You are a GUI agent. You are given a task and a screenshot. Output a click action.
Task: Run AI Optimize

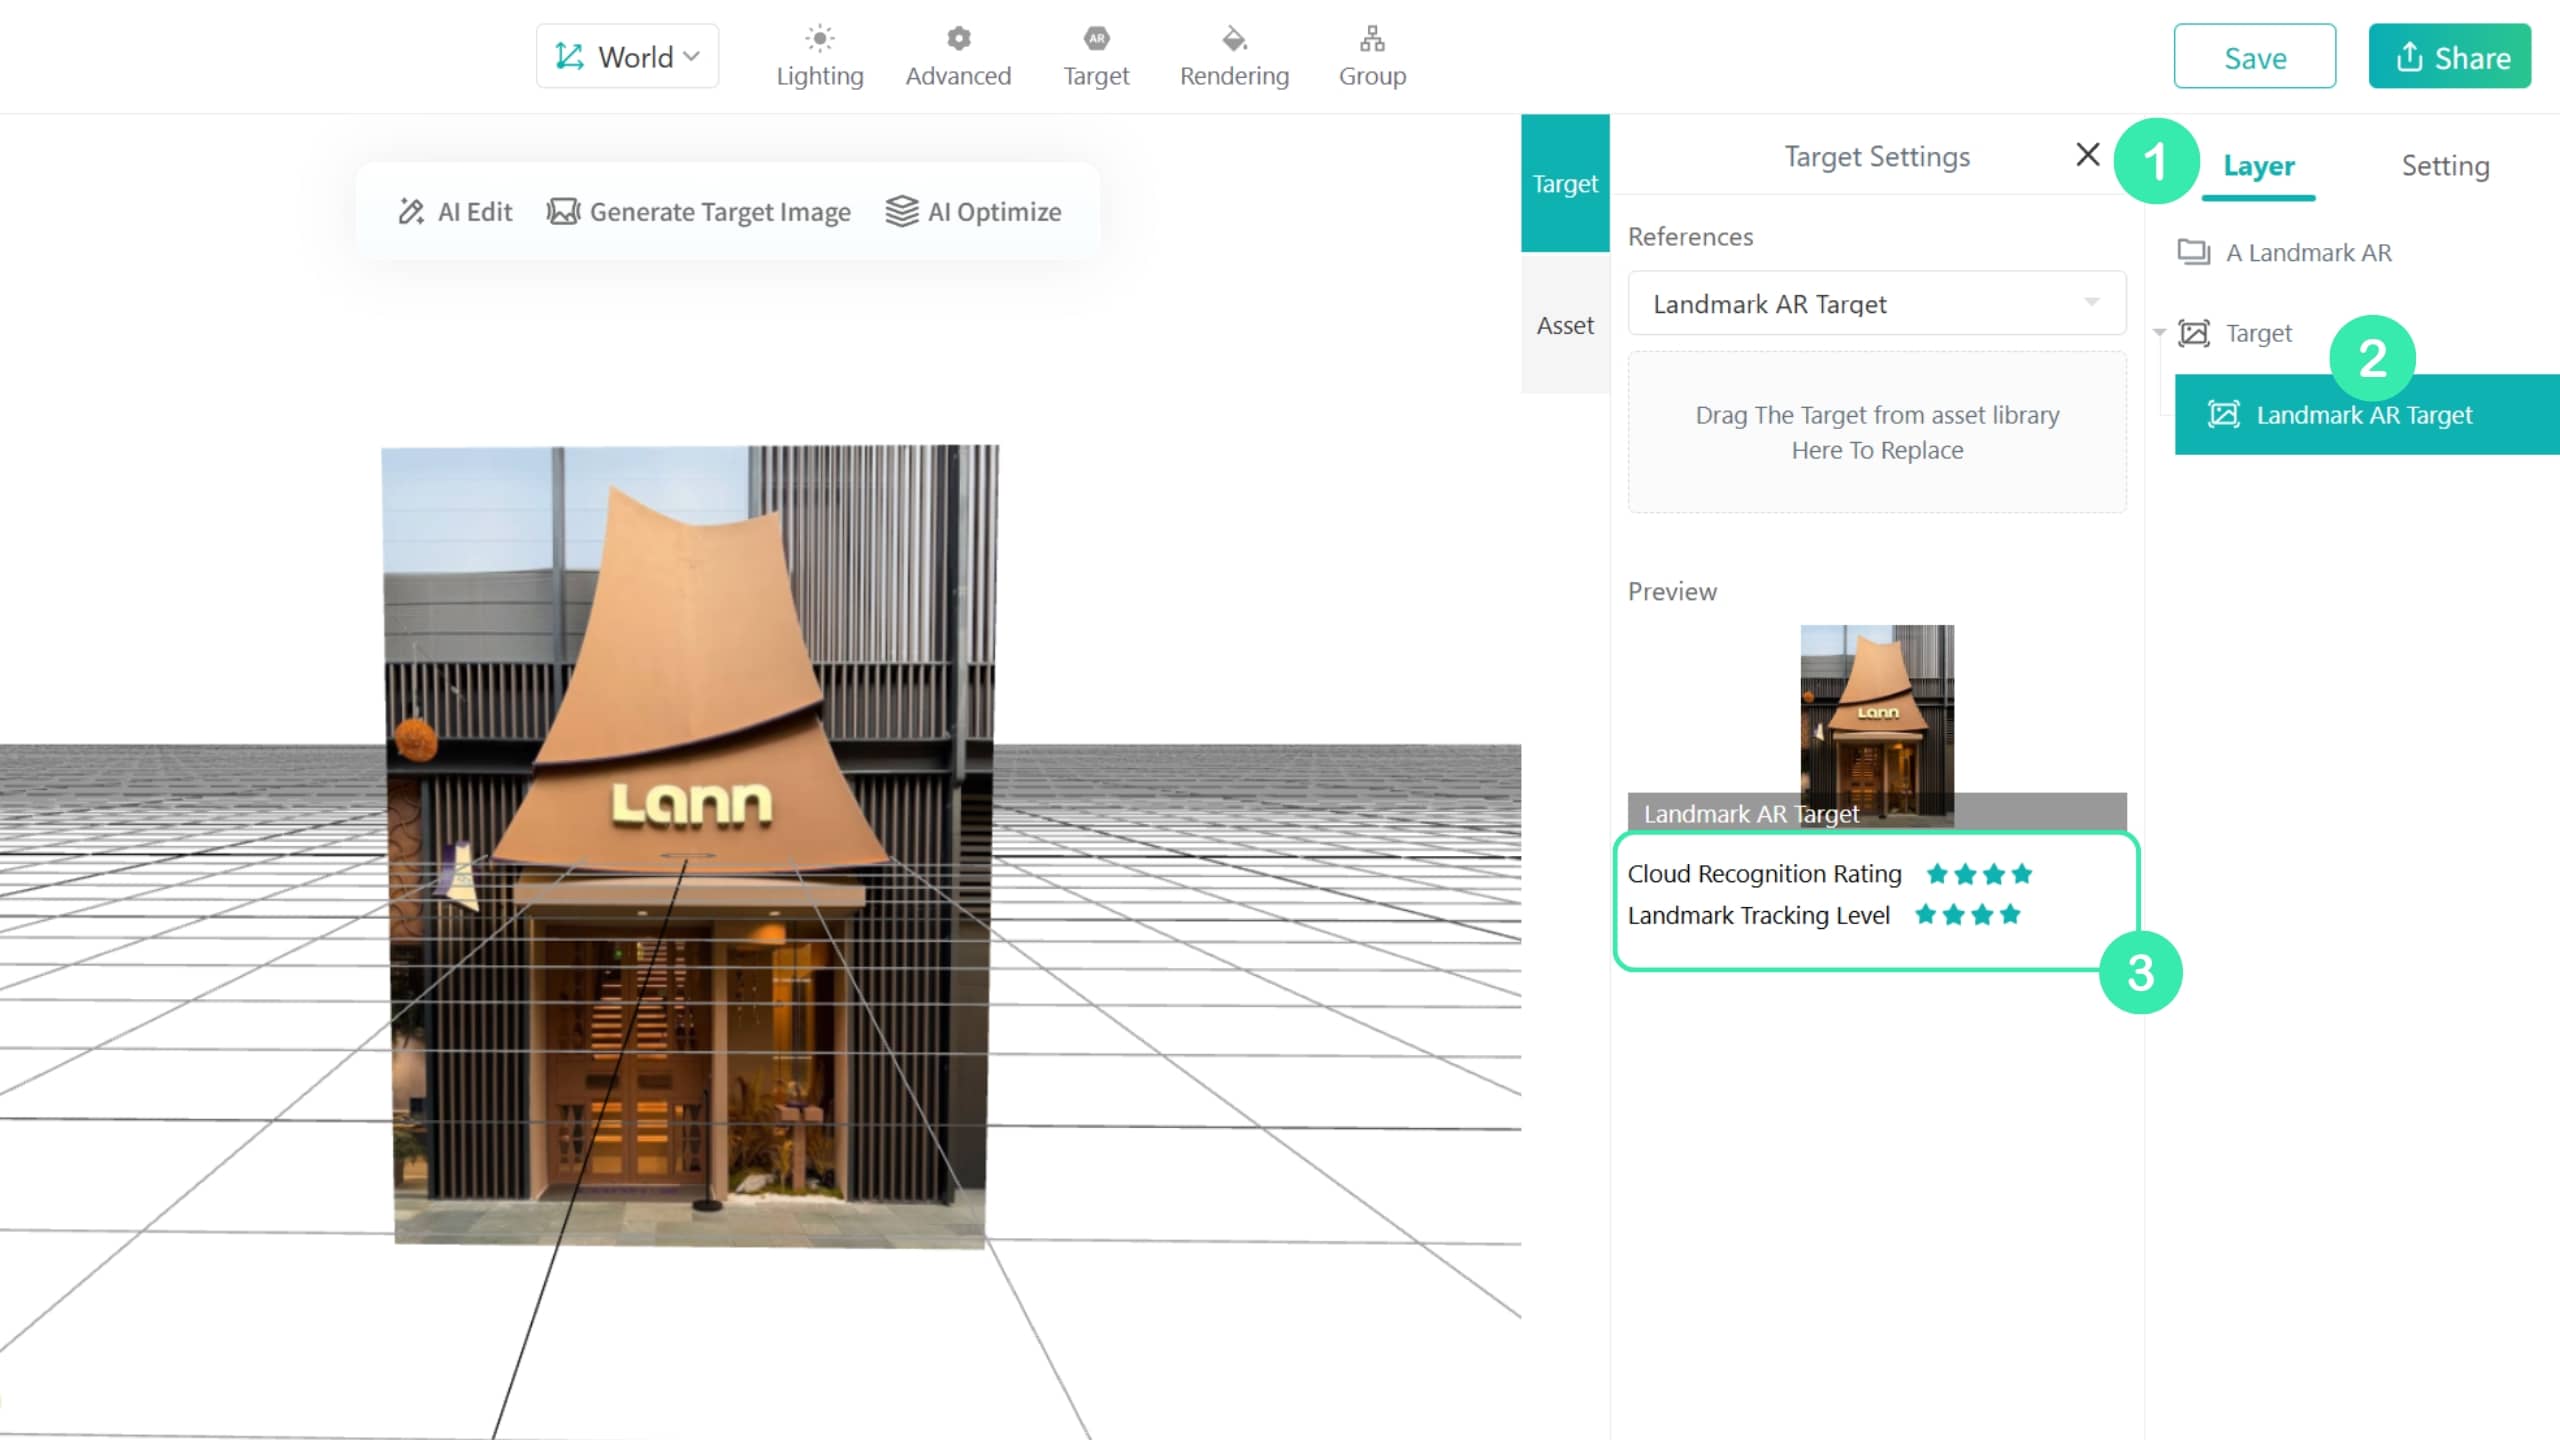pos(973,212)
